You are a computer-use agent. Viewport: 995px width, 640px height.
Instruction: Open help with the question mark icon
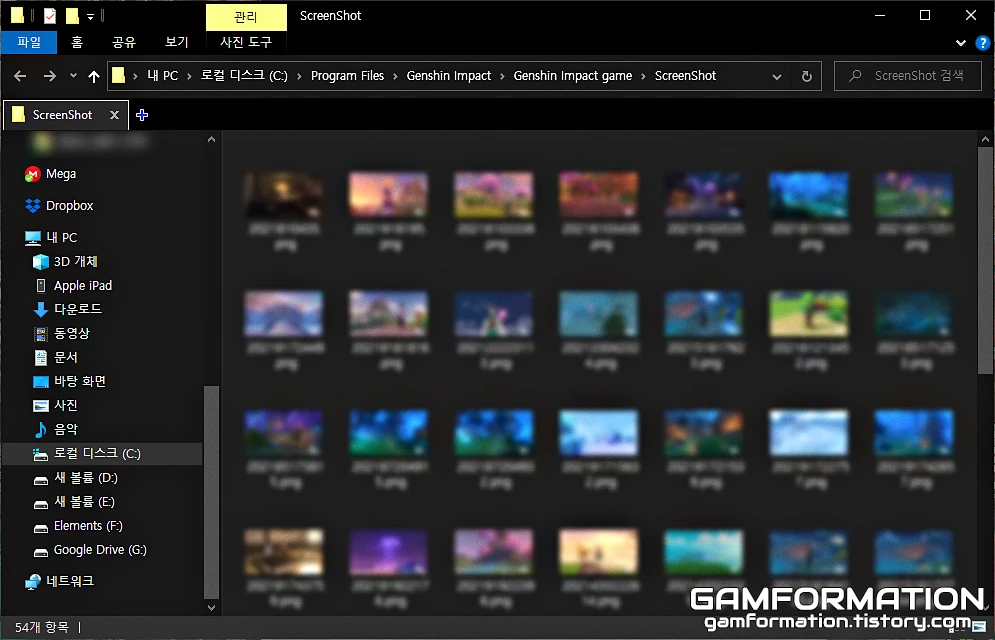pos(982,43)
